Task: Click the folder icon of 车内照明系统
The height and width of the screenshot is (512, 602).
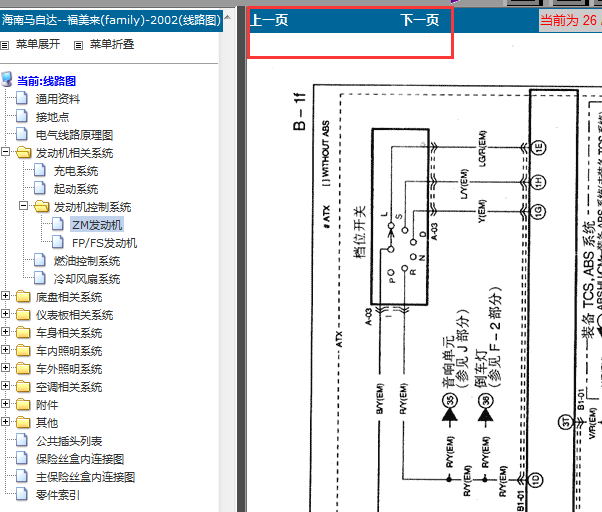Action: coord(23,351)
